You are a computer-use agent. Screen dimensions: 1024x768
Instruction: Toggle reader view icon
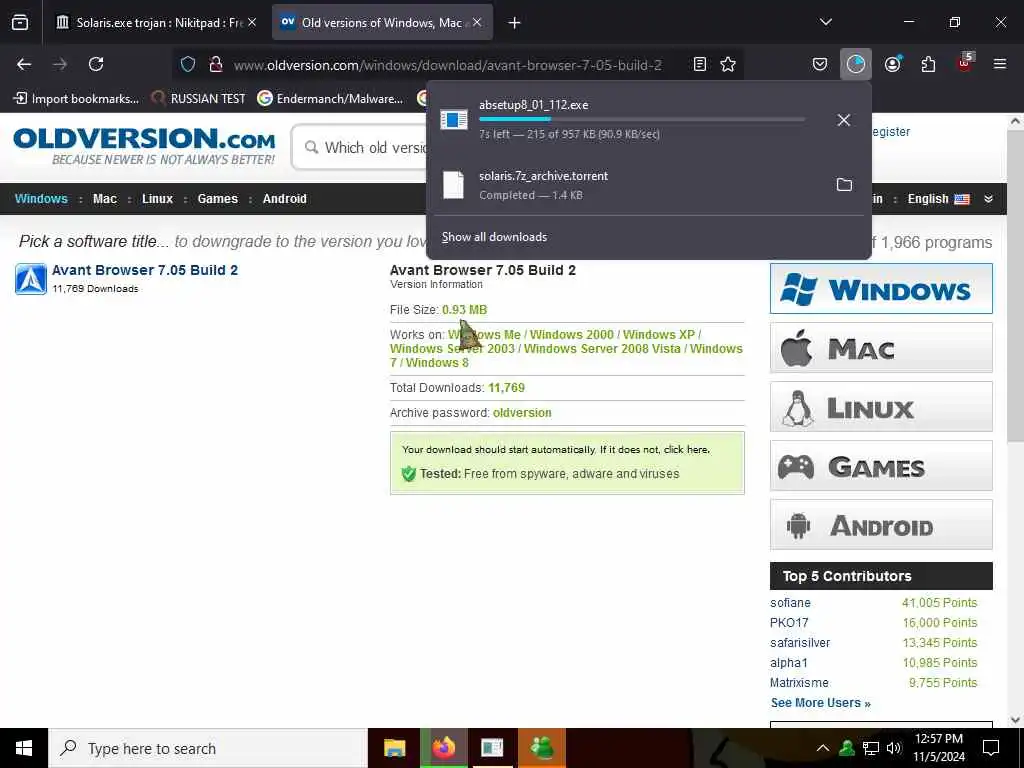699,64
